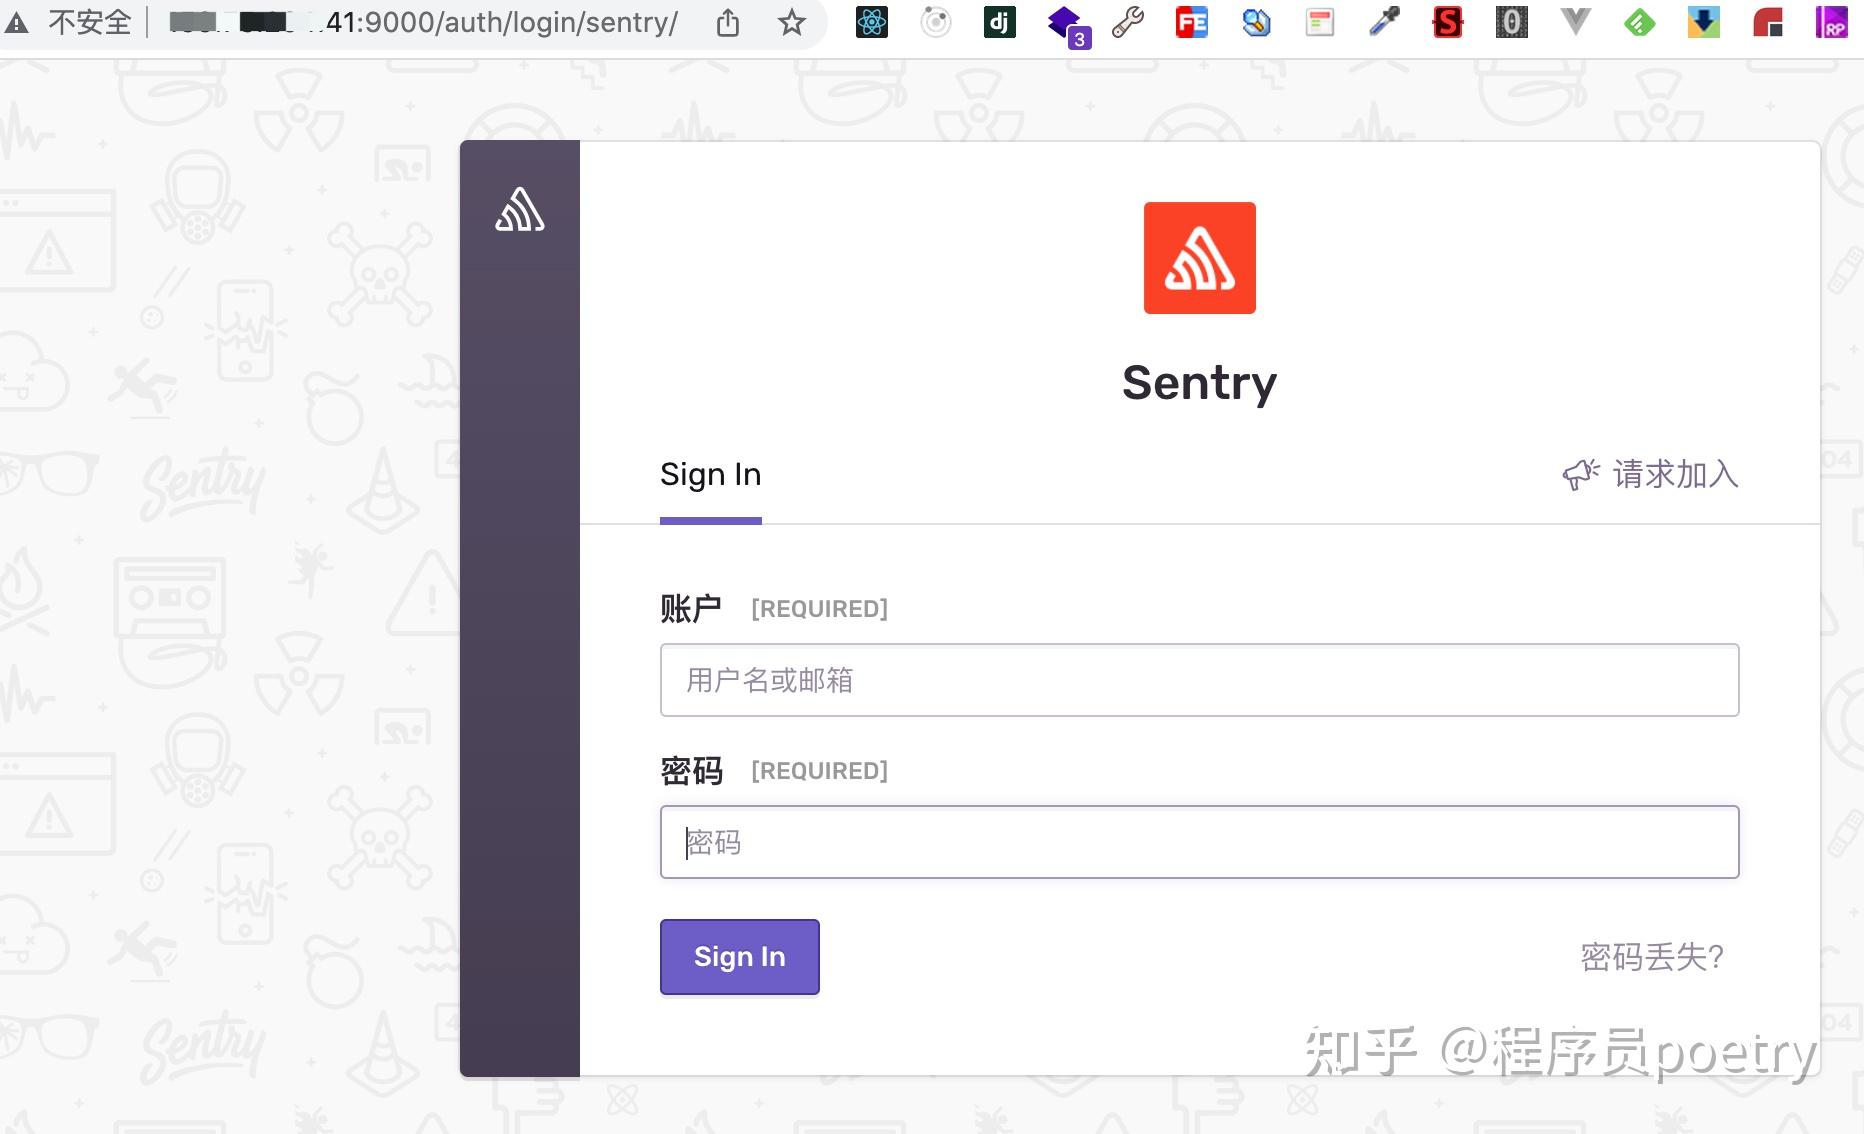Focus the 用户名或邮箱 account field
Viewport: 1864px width, 1134px height.
coord(1198,680)
